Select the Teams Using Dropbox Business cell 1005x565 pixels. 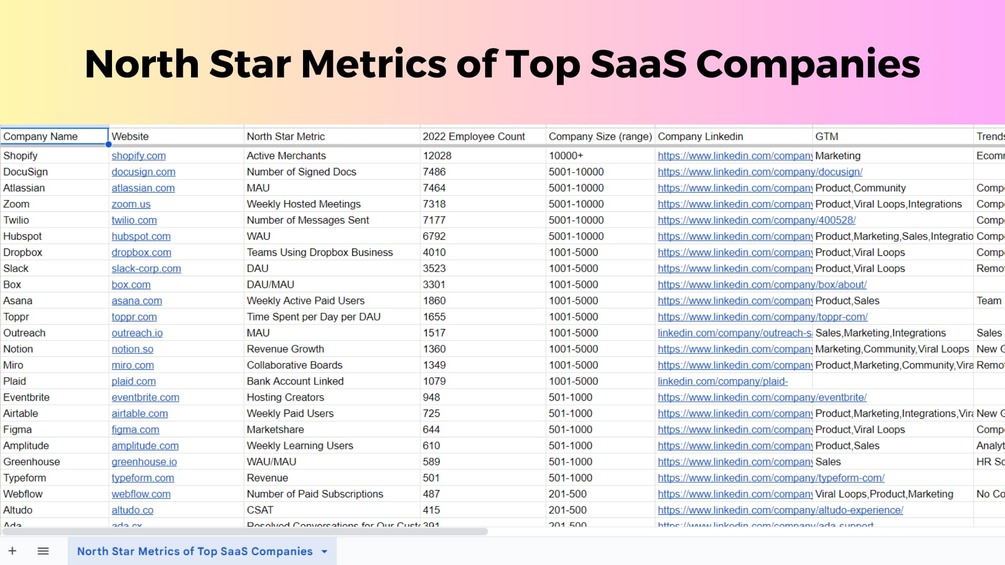[x=332, y=252]
